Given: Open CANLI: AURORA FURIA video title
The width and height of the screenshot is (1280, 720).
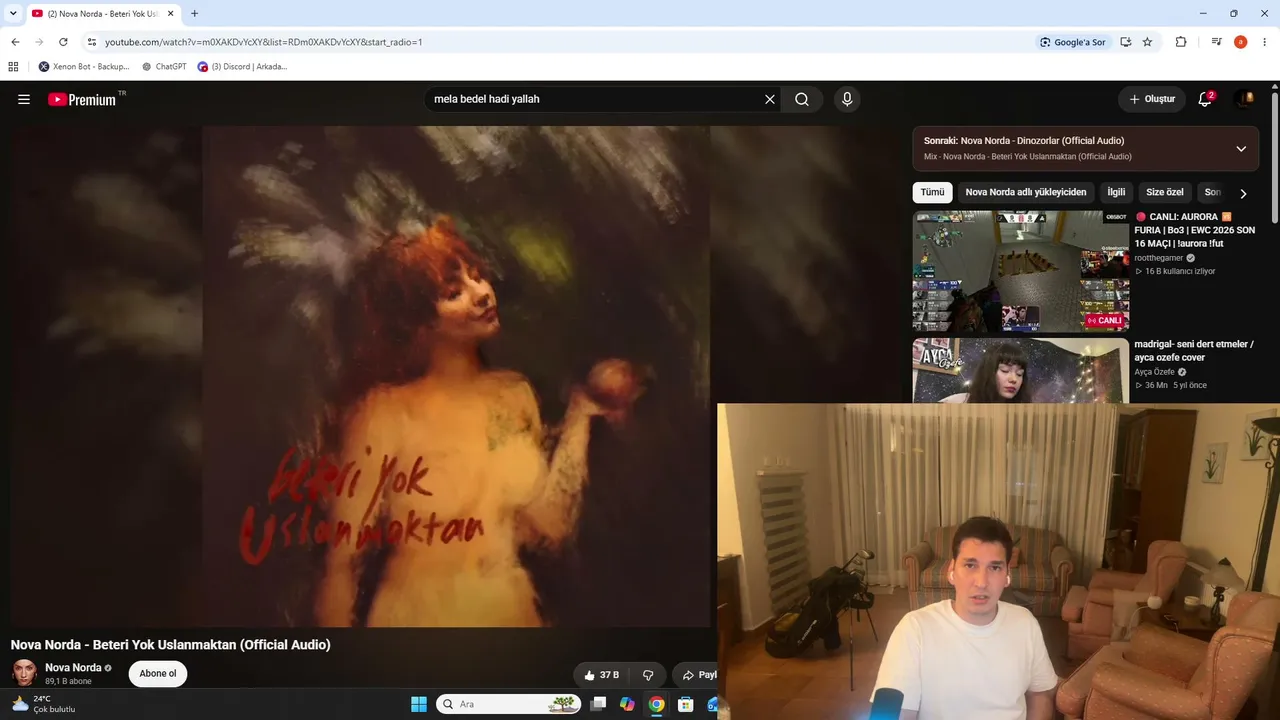Looking at the screenshot, I should click(x=1195, y=230).
